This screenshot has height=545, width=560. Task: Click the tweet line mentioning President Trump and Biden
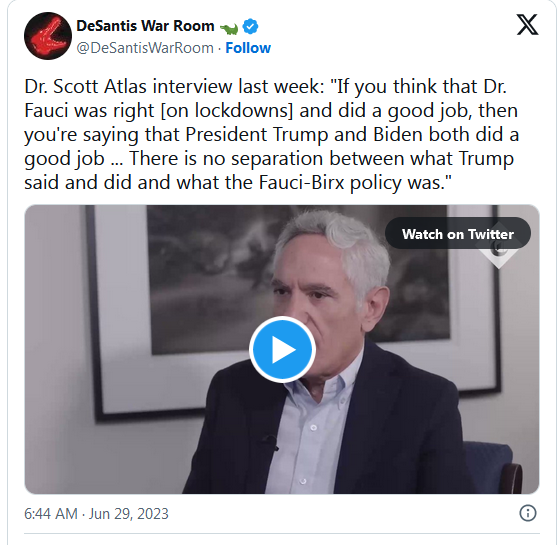[271, 134]
